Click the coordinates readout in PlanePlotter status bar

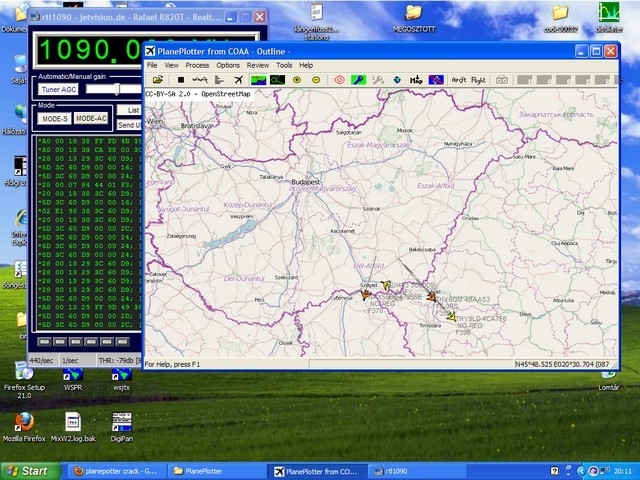(x=564, y=364)
